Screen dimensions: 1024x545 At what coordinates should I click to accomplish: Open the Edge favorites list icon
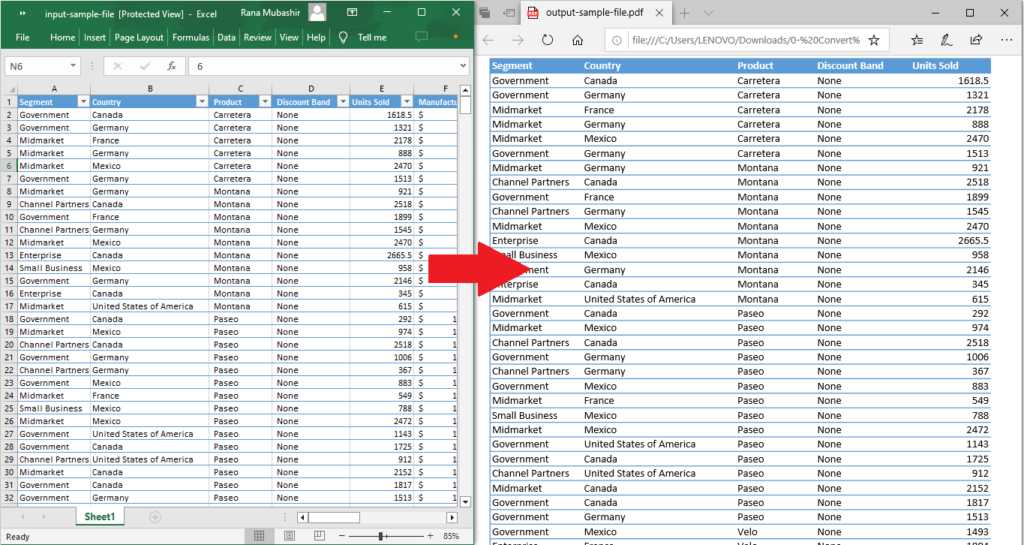tap(917, 40)
